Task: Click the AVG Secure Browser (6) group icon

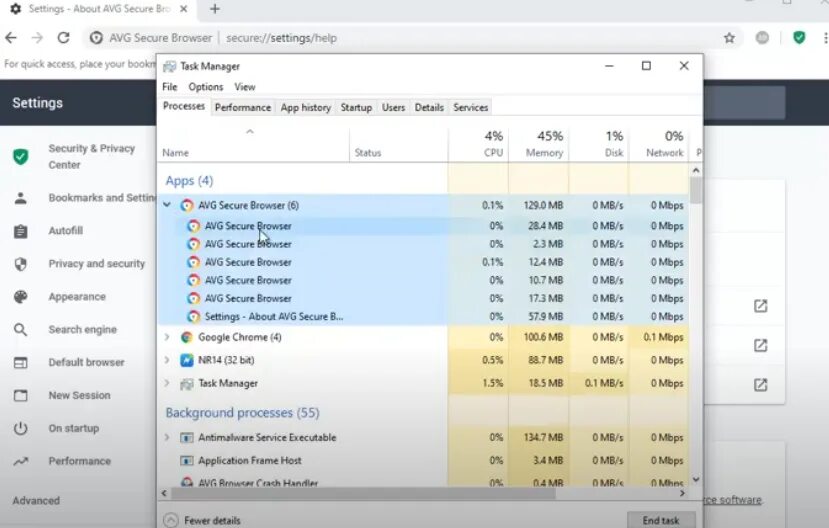Action: [187, 206]
